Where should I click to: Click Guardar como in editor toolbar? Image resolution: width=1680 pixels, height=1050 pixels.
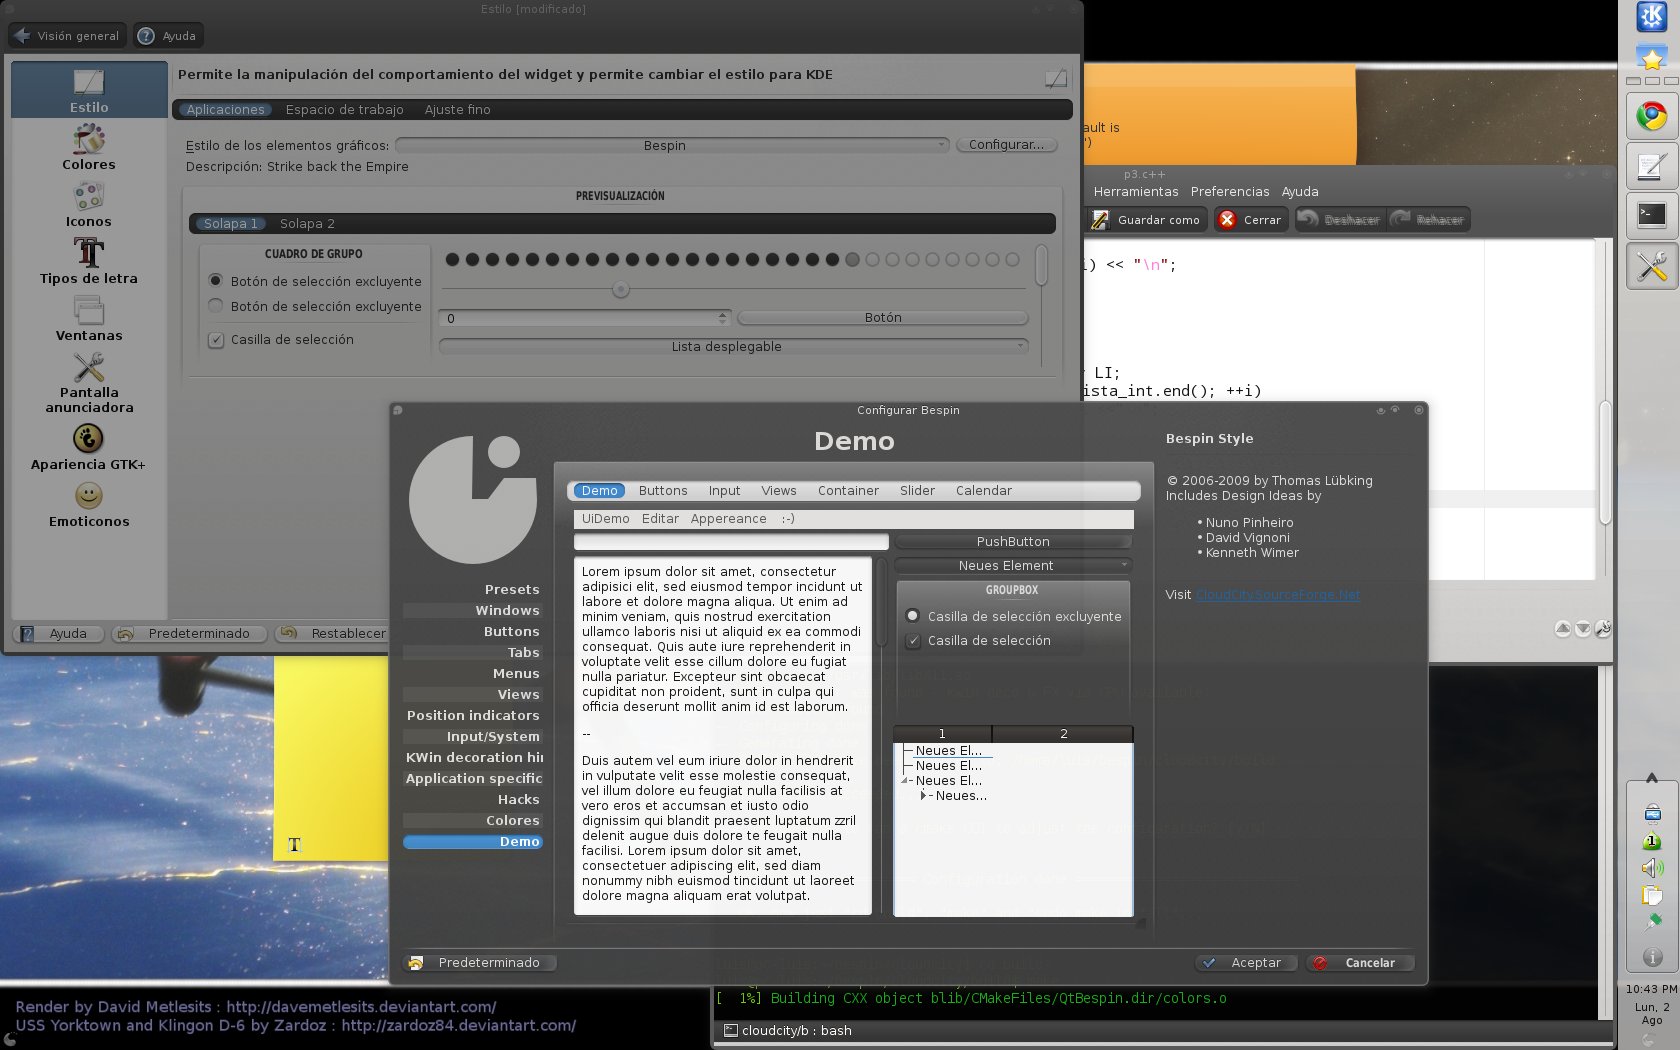(x=1147, y=219)
